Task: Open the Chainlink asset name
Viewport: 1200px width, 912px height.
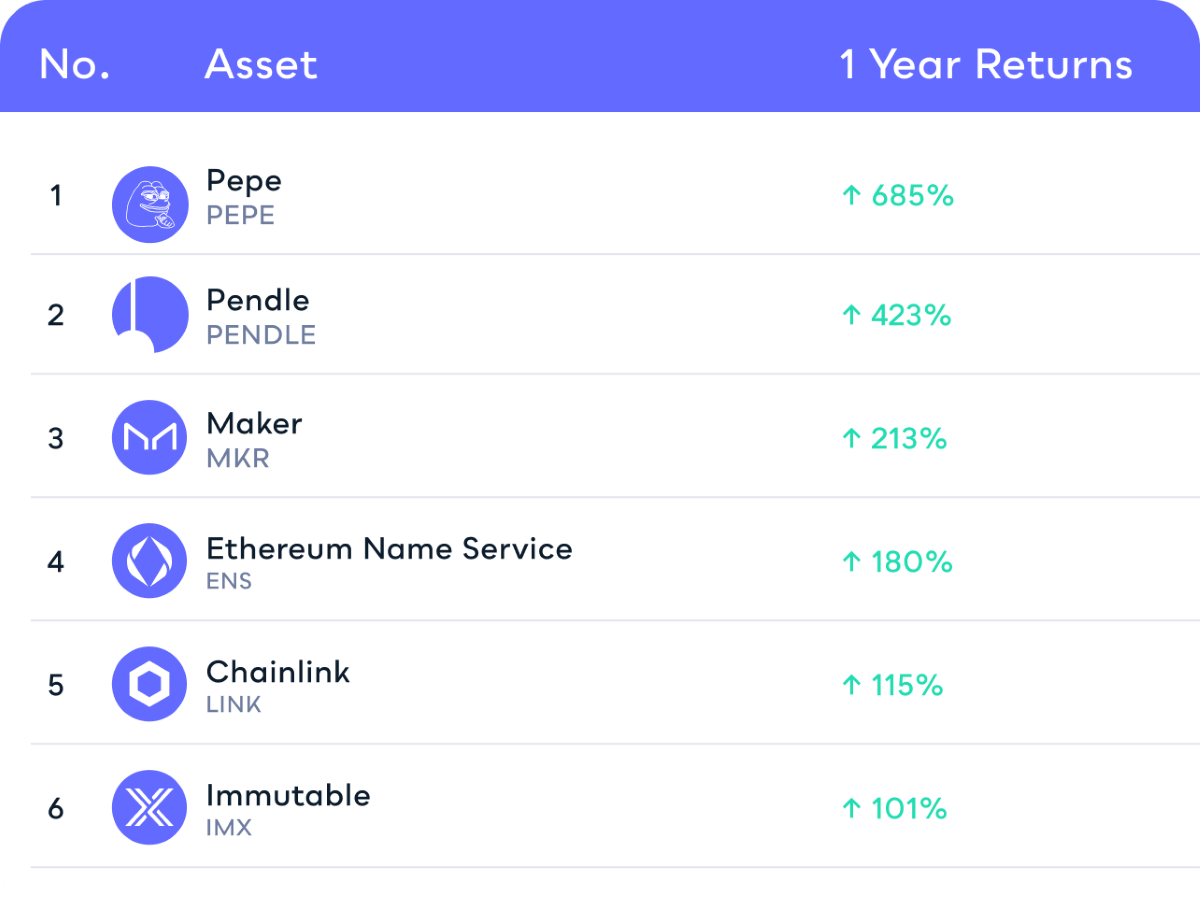Action: click(x=278, y=671)
